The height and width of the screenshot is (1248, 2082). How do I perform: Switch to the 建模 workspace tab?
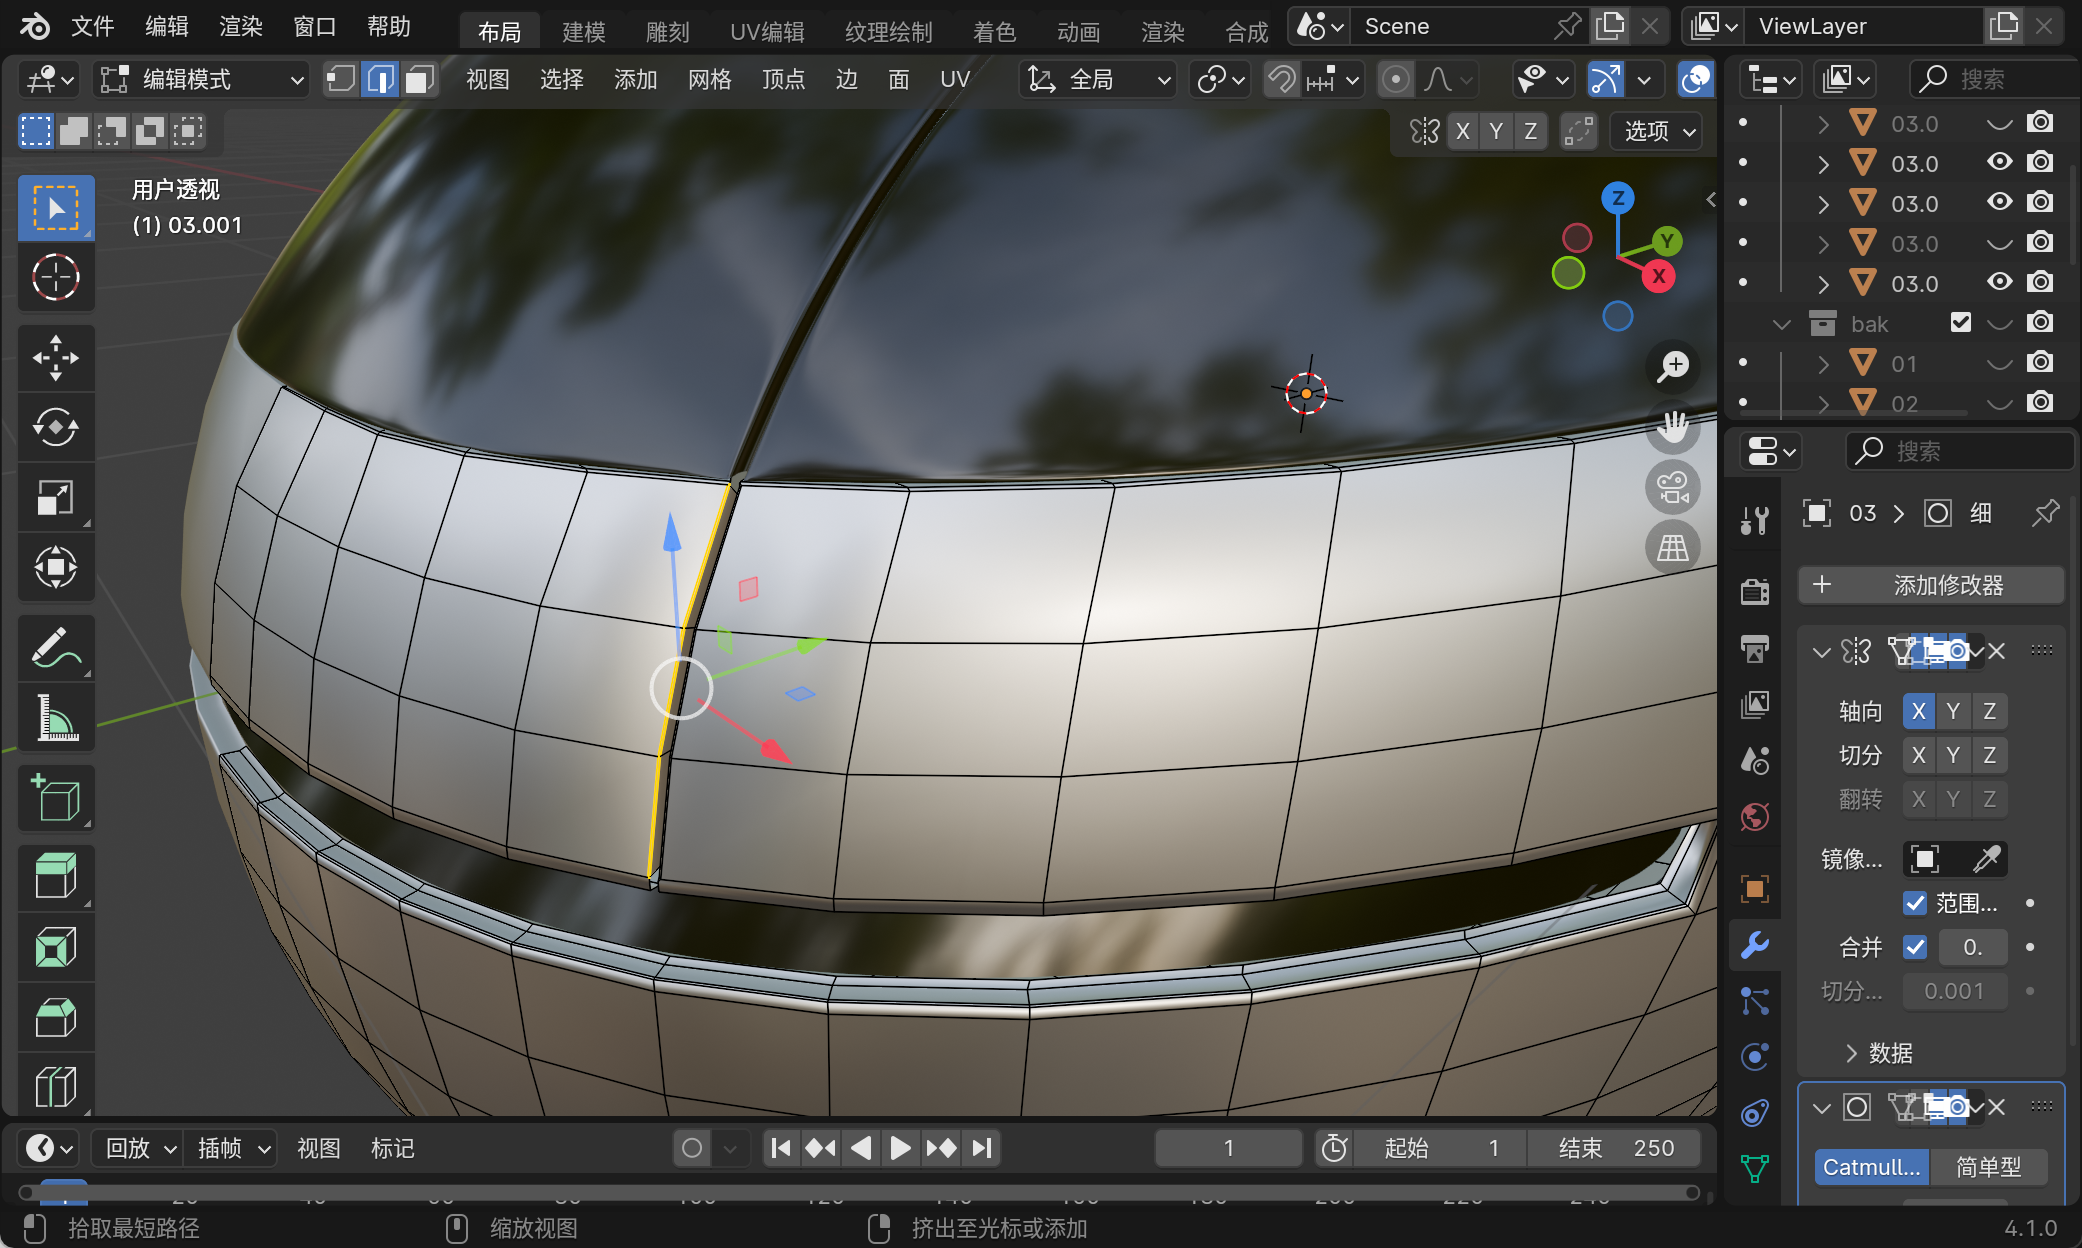point(584,32)
